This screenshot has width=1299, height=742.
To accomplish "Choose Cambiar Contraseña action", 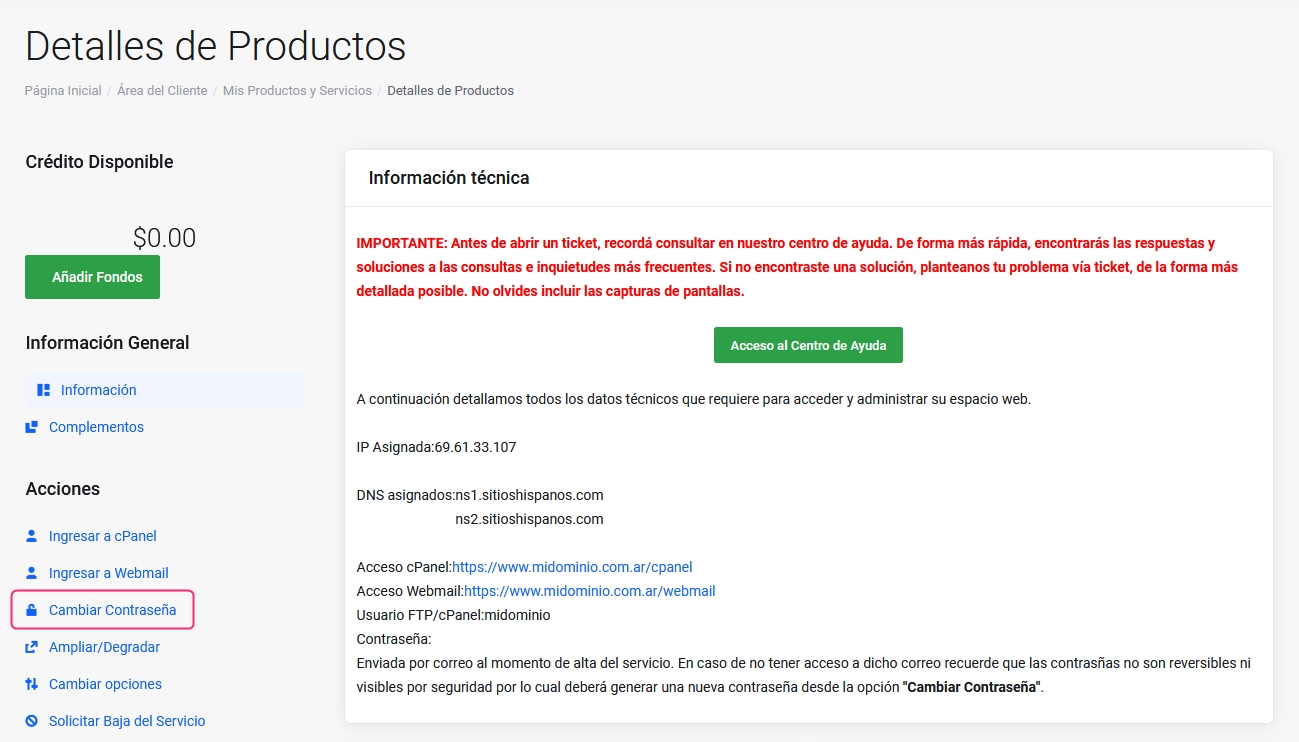I will [x=112, y=610].
